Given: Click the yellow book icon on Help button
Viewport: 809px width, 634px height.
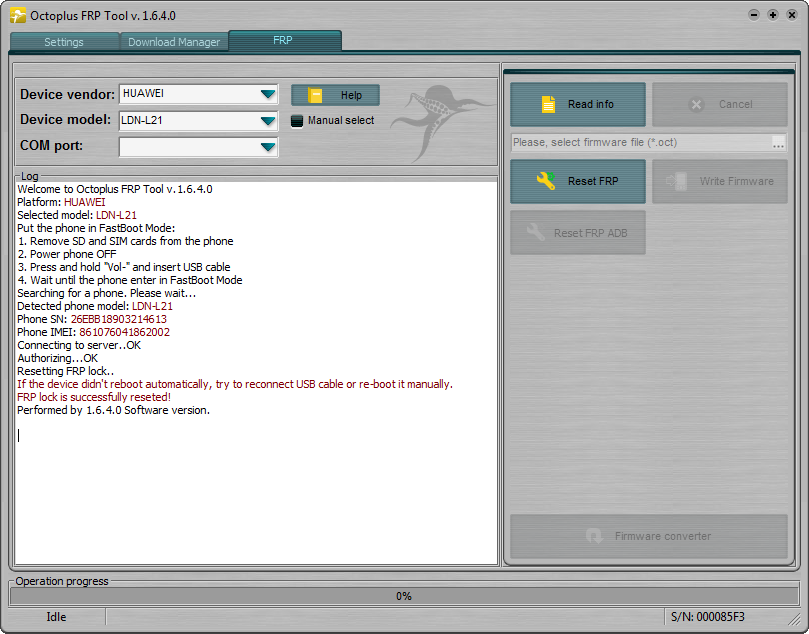Looking at the screenshot, I should pos(315,95).
